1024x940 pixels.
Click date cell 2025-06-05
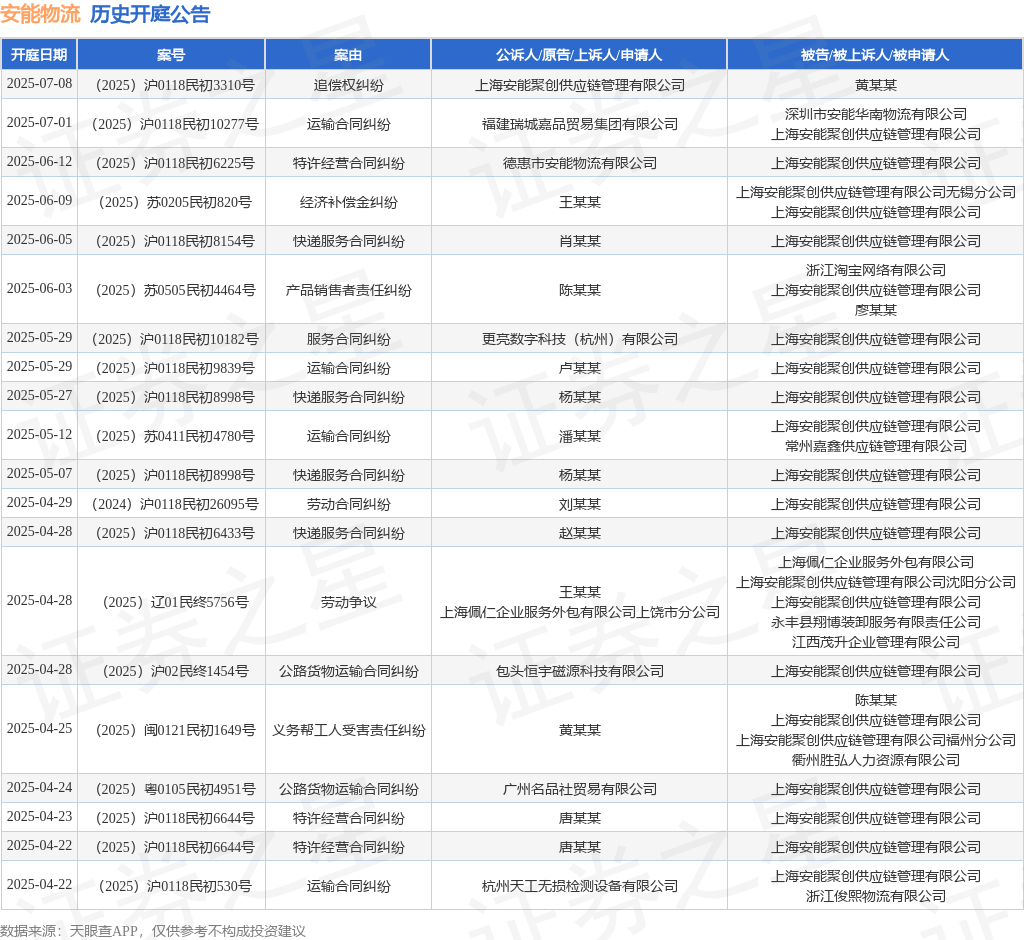click(39, 240)
